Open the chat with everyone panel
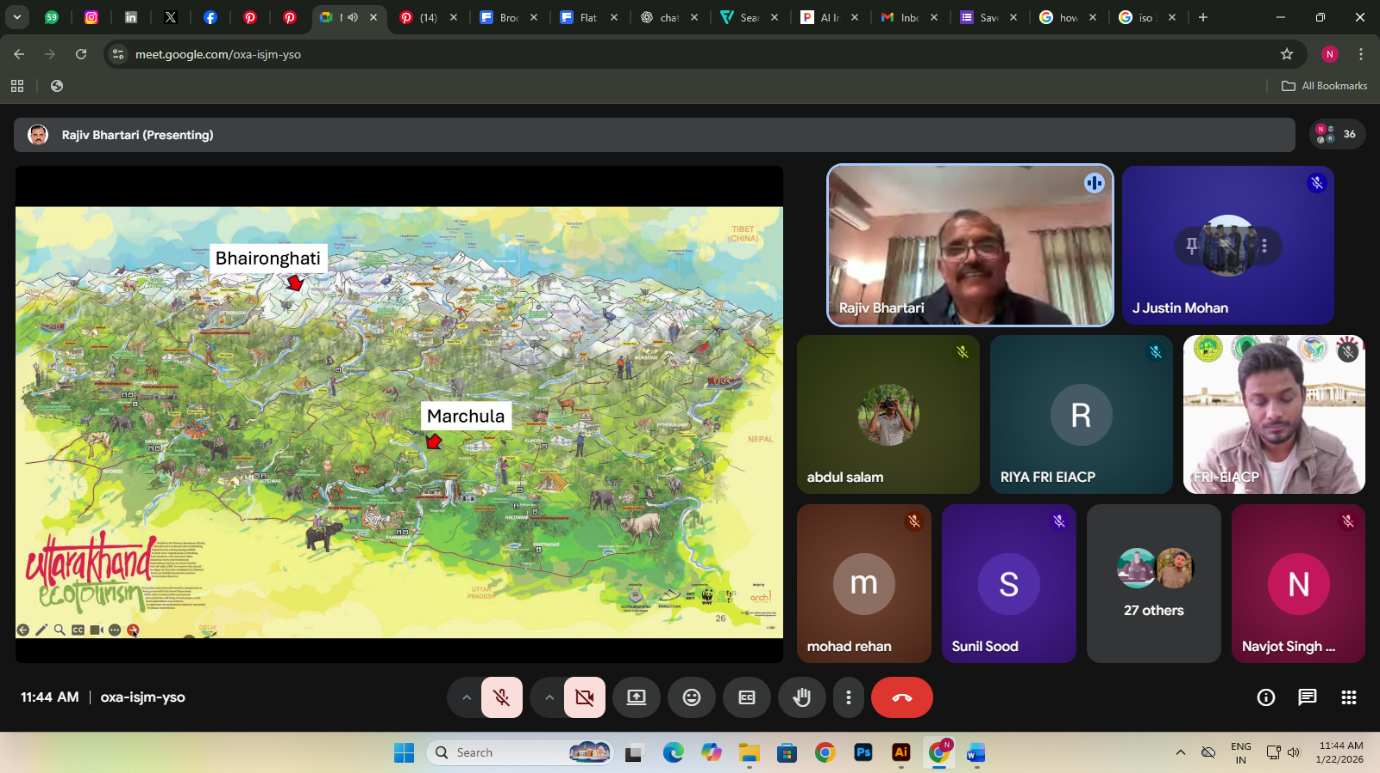 1307,698
